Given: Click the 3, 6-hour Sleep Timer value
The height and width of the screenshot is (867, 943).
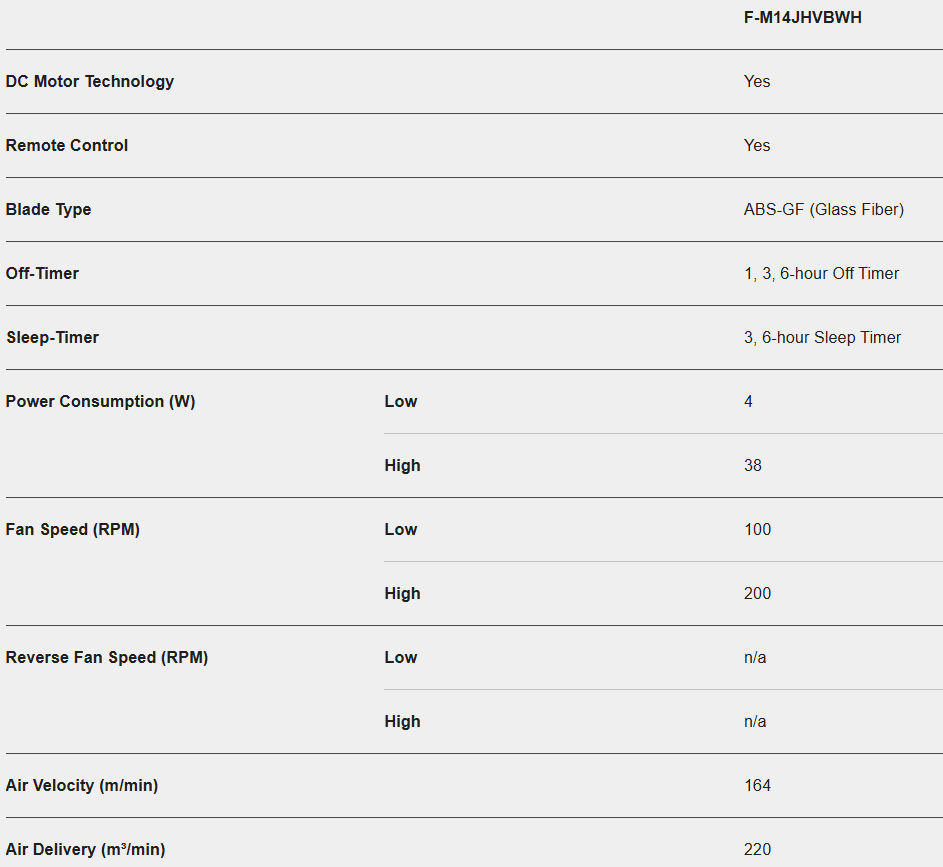Looking at the screenshot, I should pyautogui.click(x=822, y=337).
